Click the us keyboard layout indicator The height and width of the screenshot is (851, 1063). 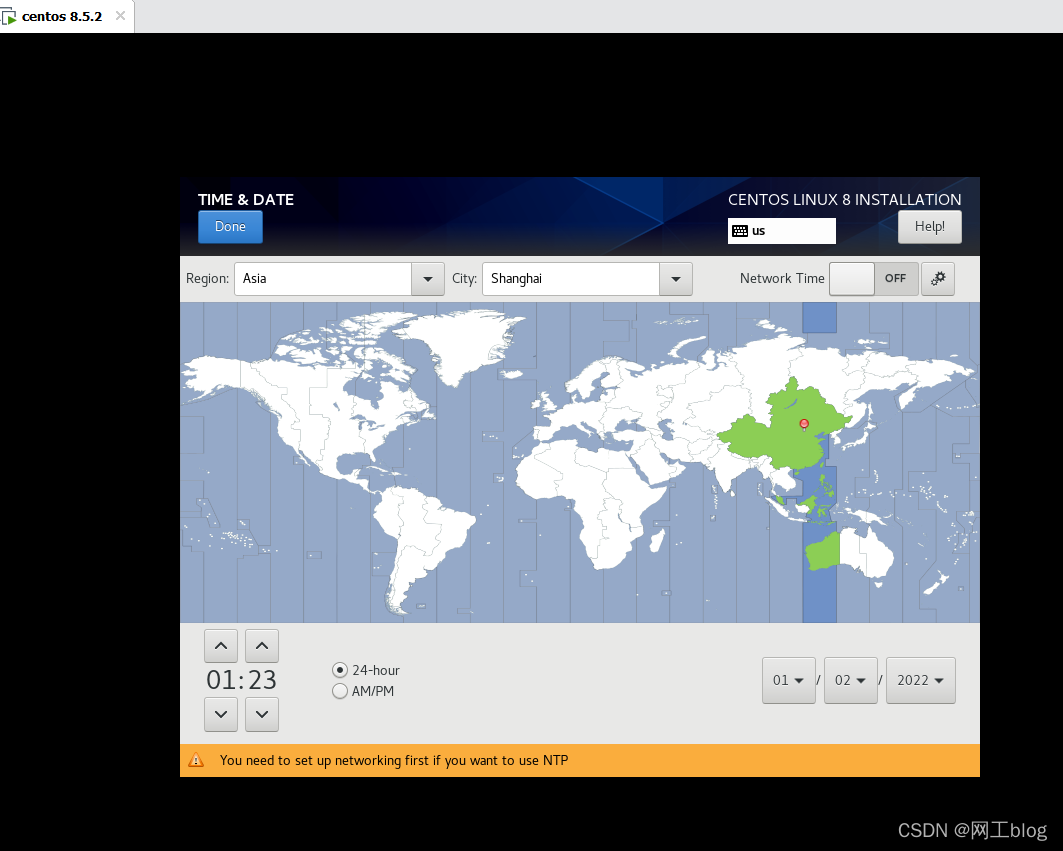(781, 231)
